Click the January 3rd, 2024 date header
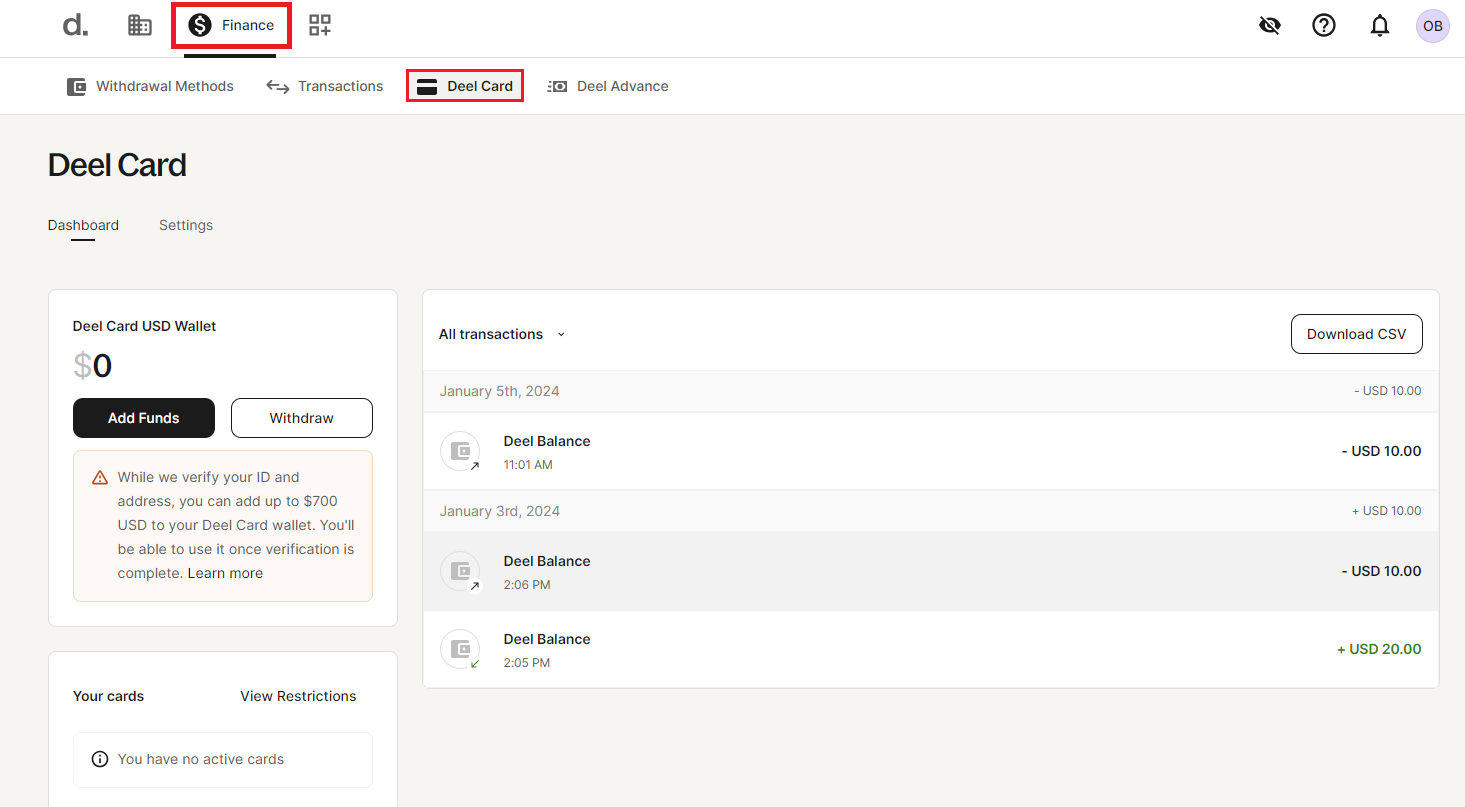 coord(500,511)
